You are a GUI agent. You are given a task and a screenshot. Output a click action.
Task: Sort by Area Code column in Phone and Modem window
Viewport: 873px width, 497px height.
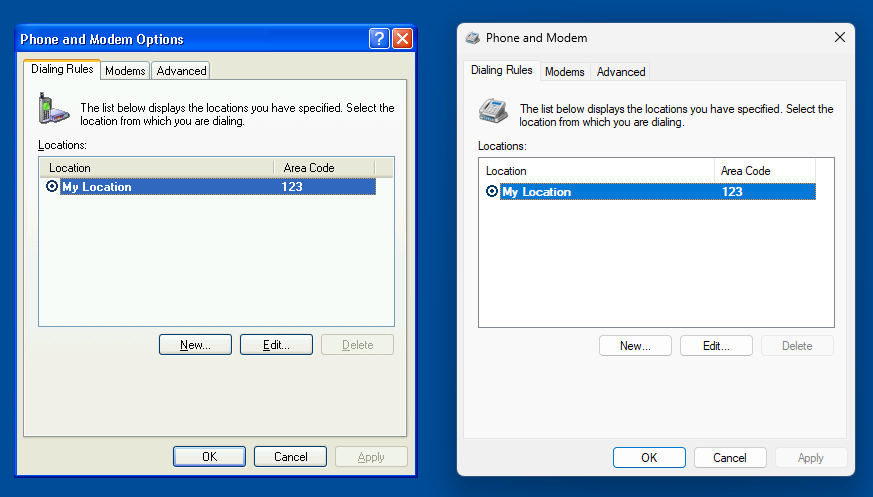pos(764,171)
